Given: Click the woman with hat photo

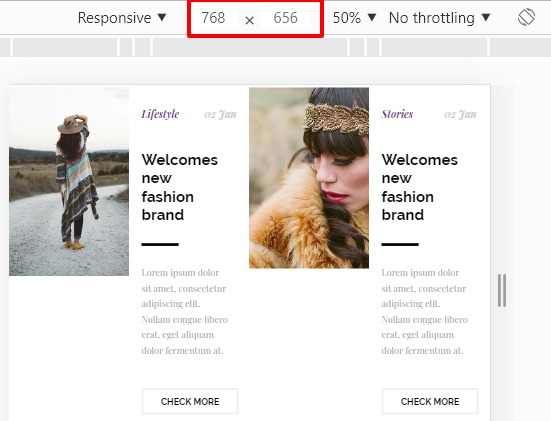Looking at the screenshot, I should point(69,182).
